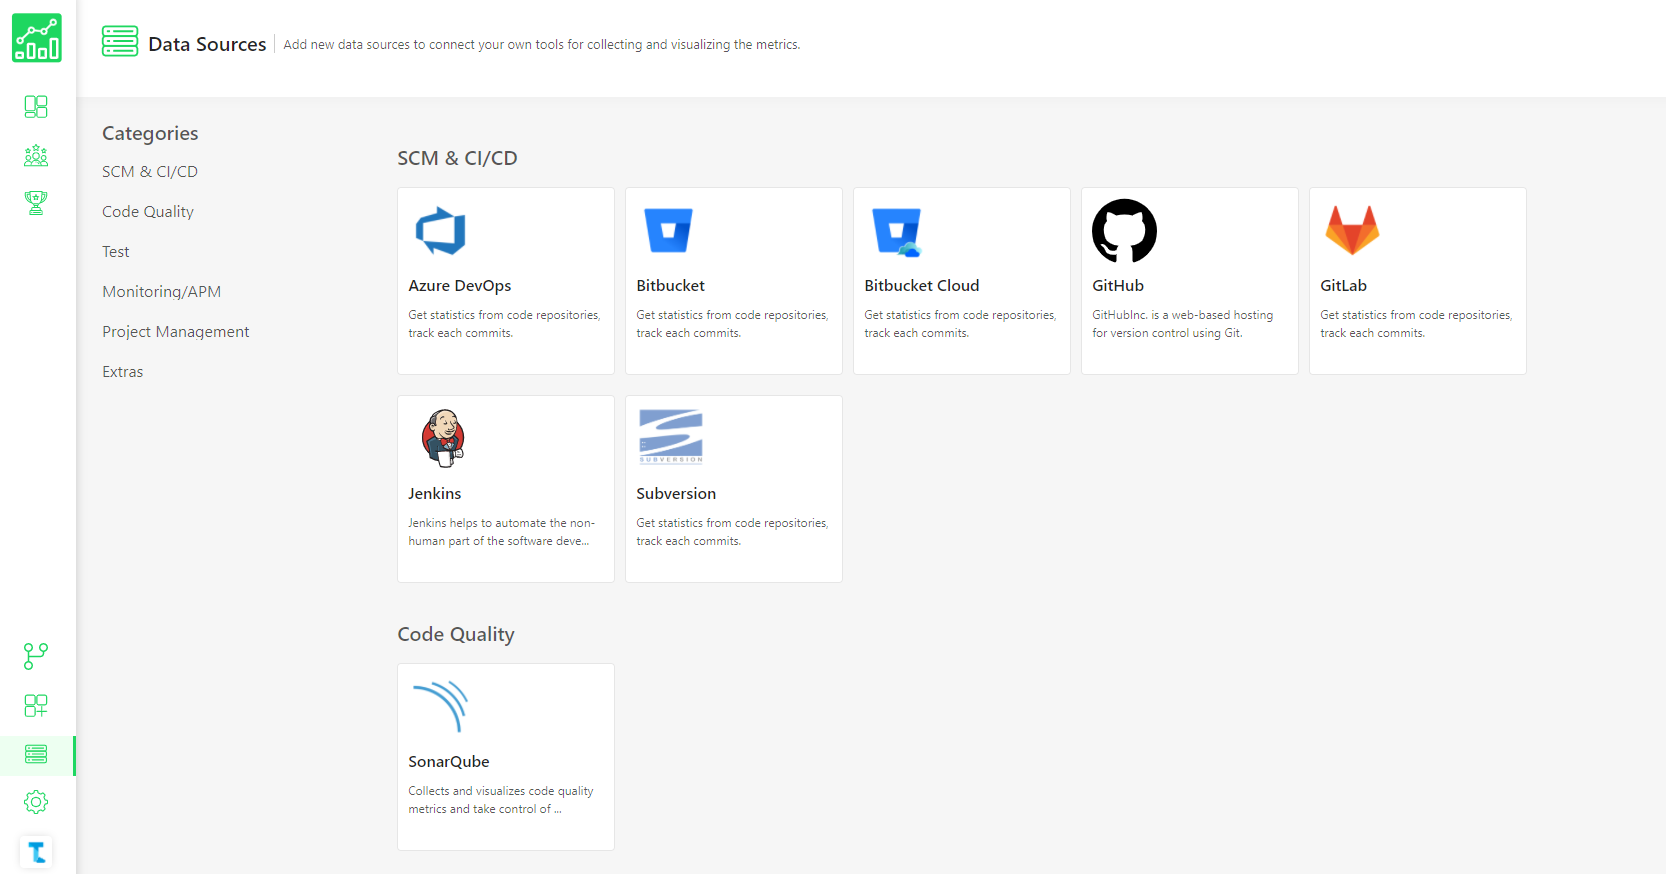The width and height of the screenshot is (1666, 874).
Task: Click the SonarQube description text
Action: (501, 800)
